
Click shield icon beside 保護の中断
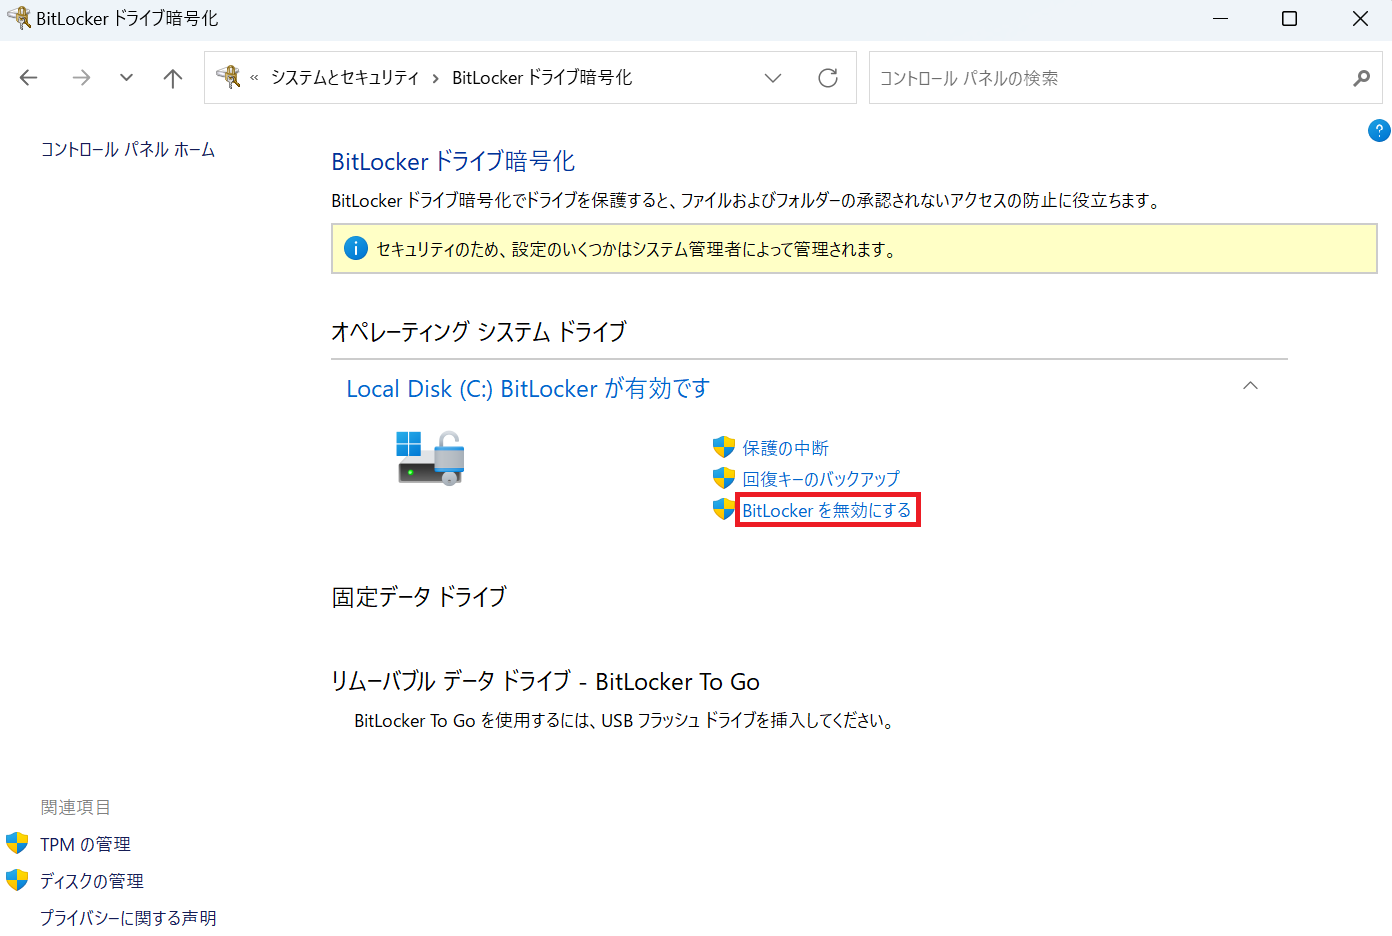click(x=724, y=447)
